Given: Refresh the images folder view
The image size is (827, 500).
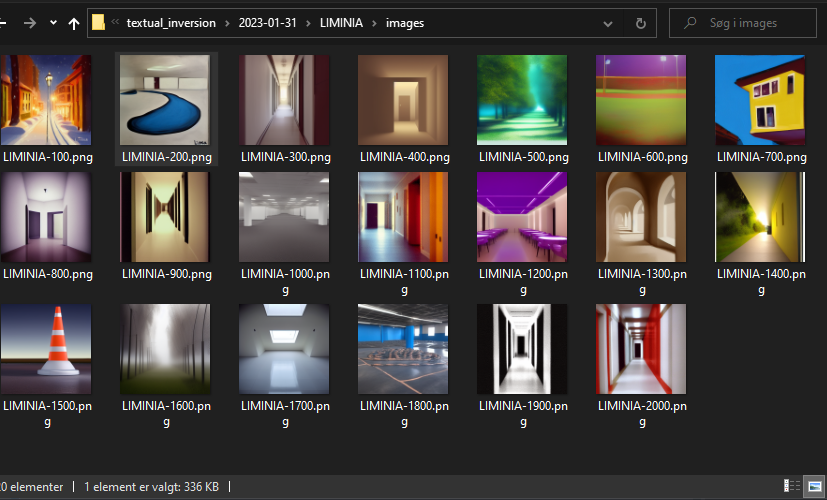Looking at the screenshot, I should point(640,23).
